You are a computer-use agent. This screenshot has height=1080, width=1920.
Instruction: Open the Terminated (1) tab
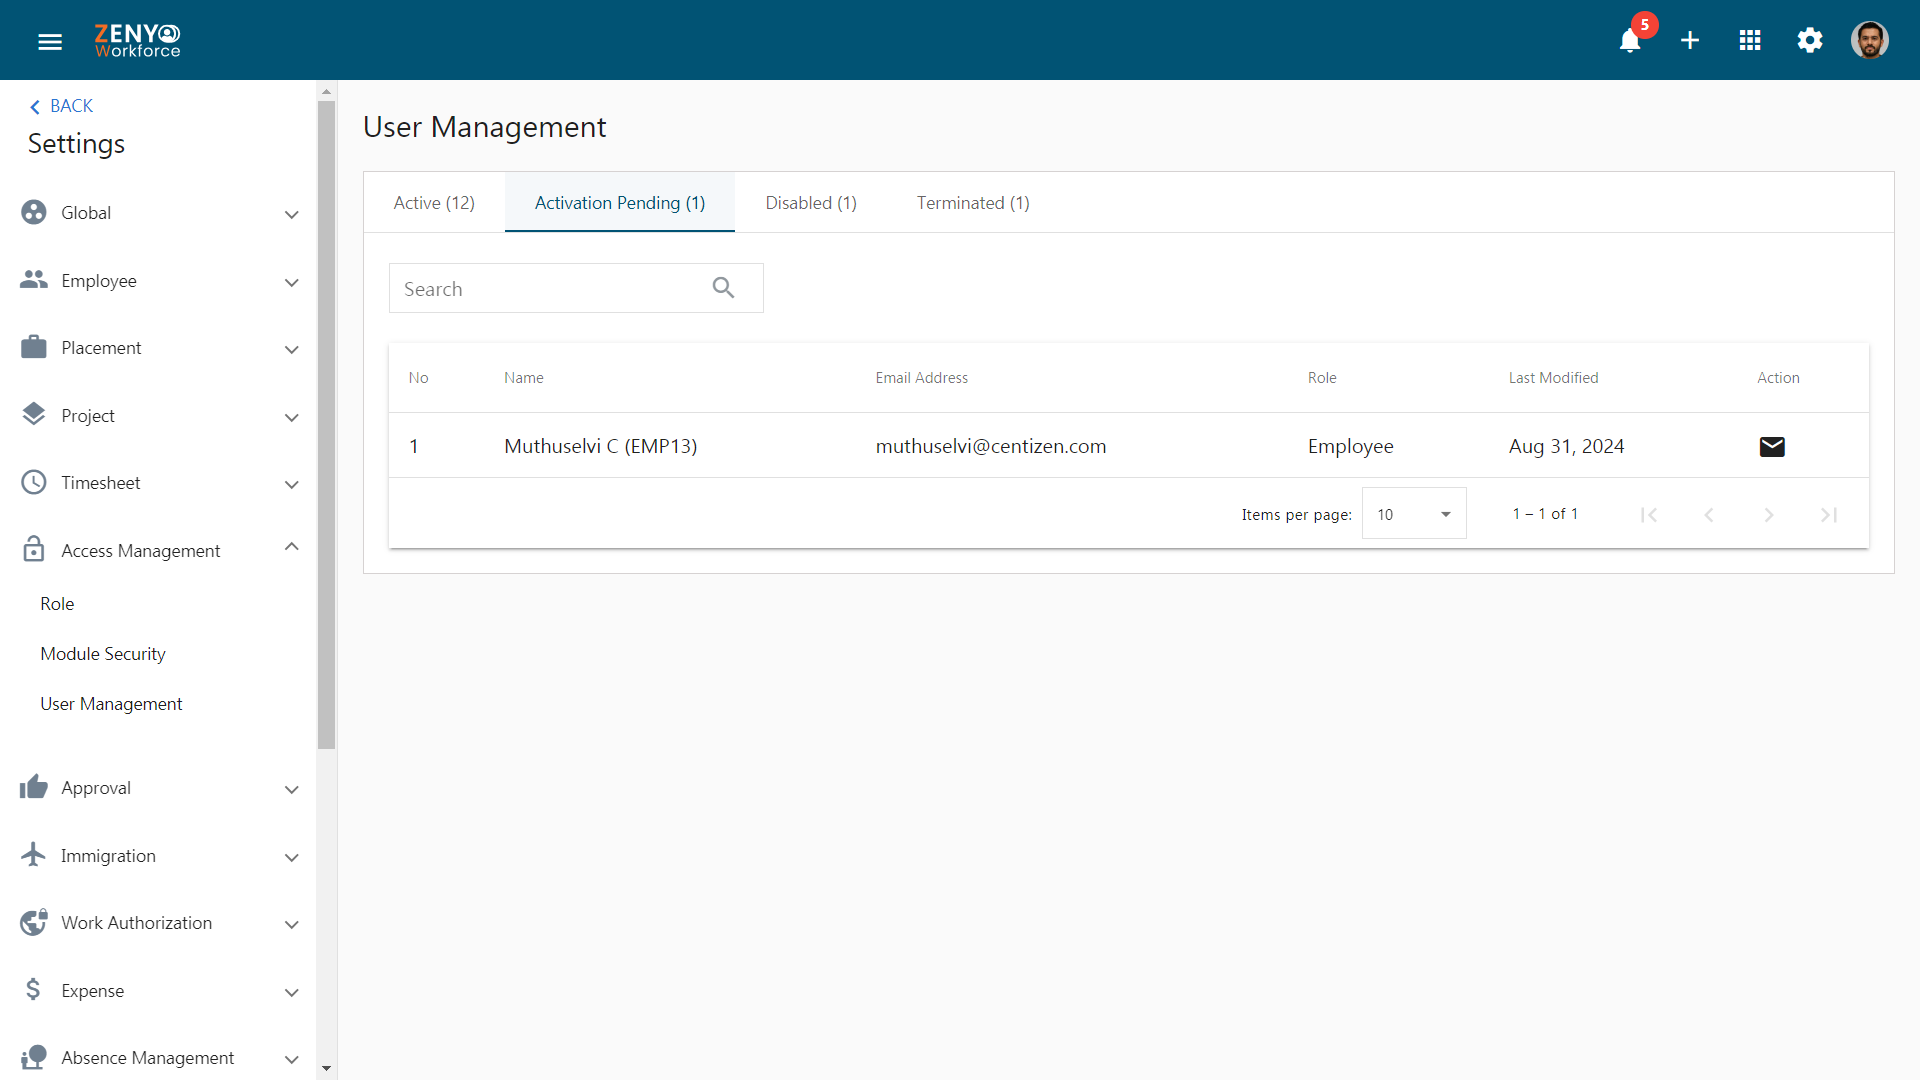point(973,202)
